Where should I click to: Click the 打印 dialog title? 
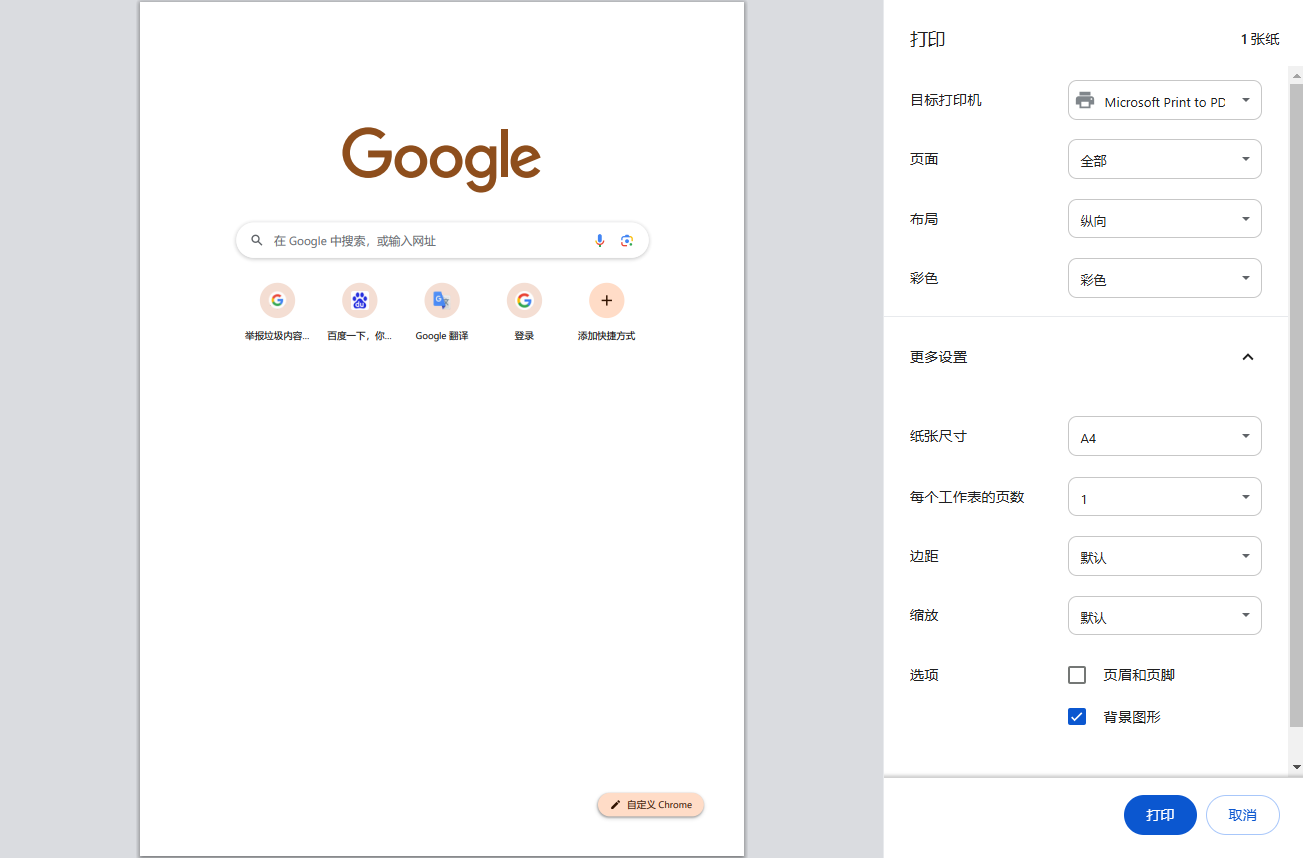[928, 39]
